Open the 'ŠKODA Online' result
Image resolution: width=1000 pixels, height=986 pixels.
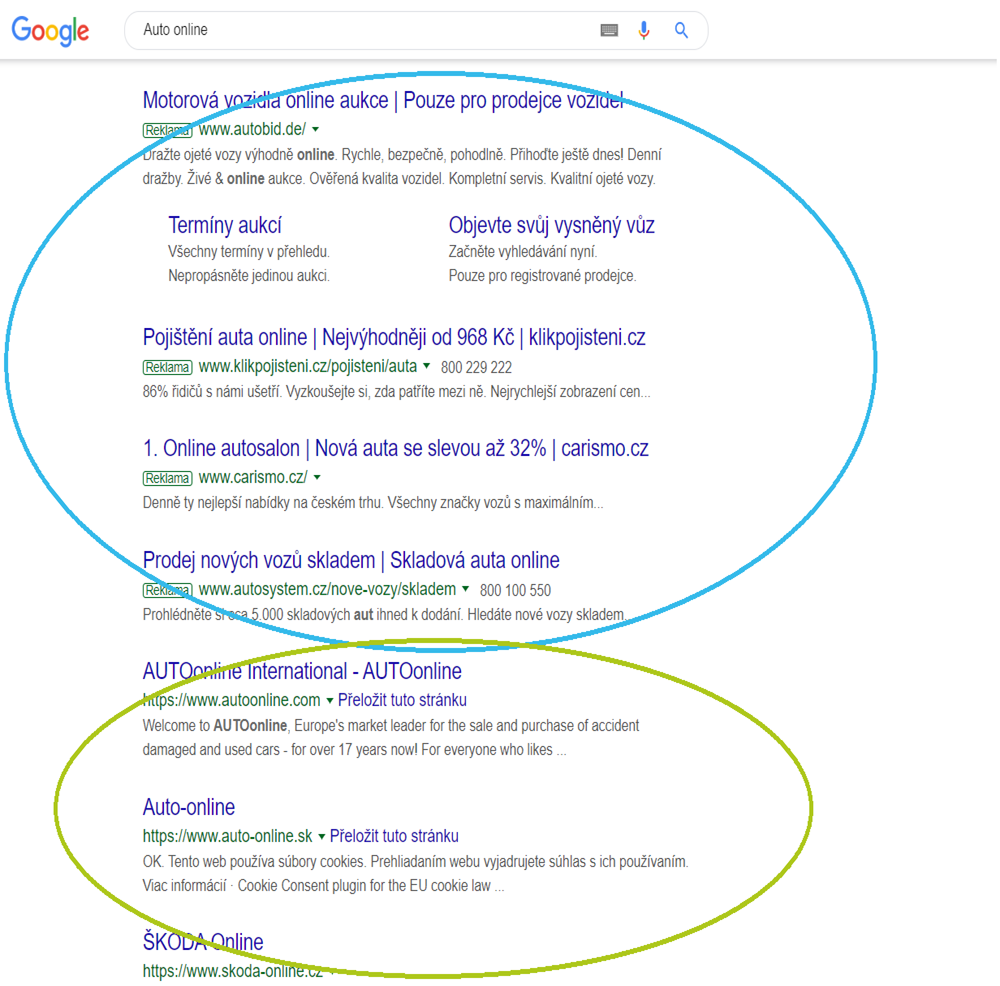[203, 941]
